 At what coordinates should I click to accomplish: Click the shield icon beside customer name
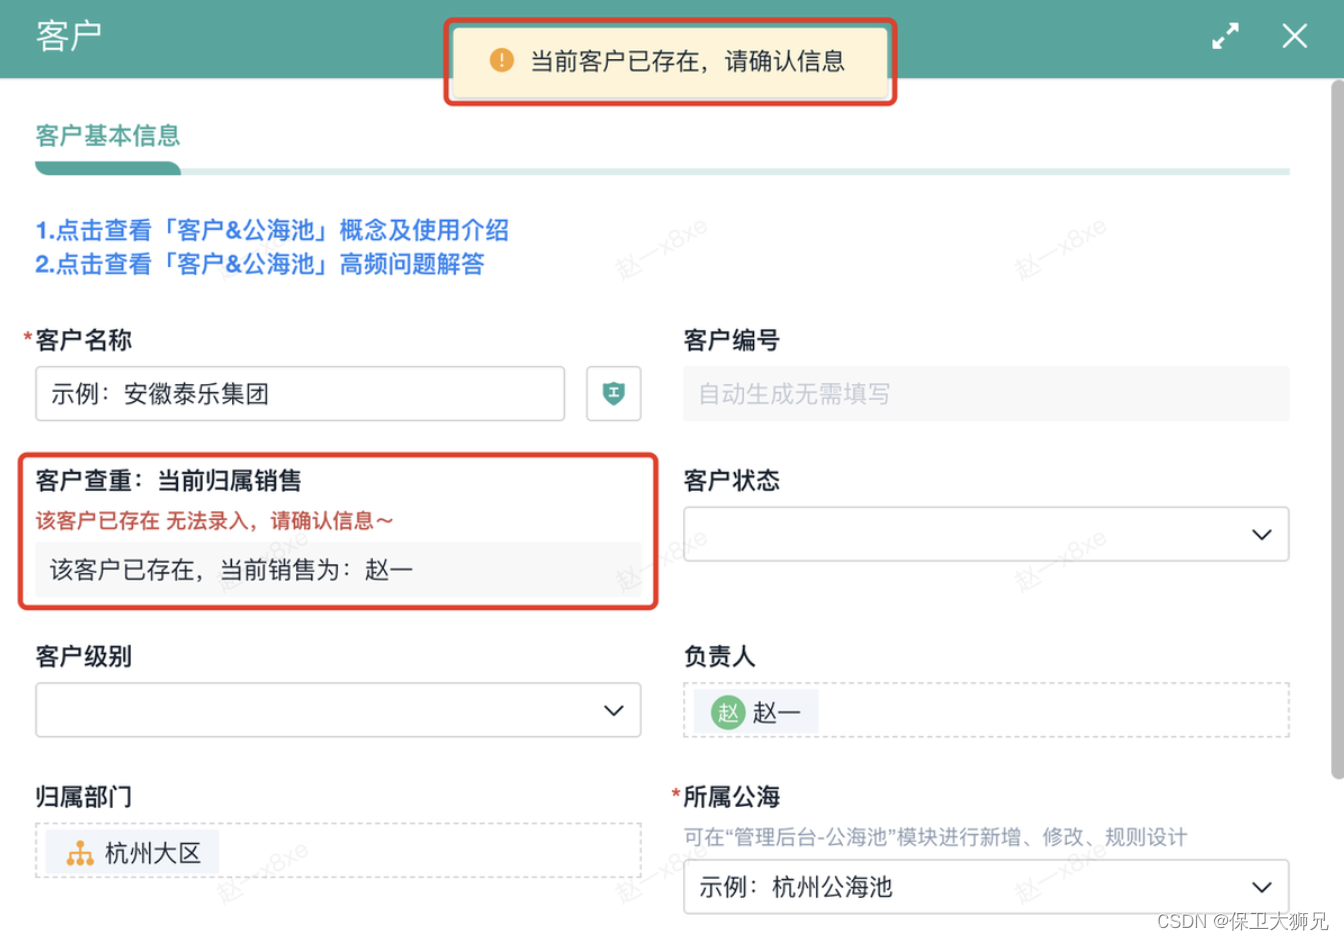click(613, 393)
